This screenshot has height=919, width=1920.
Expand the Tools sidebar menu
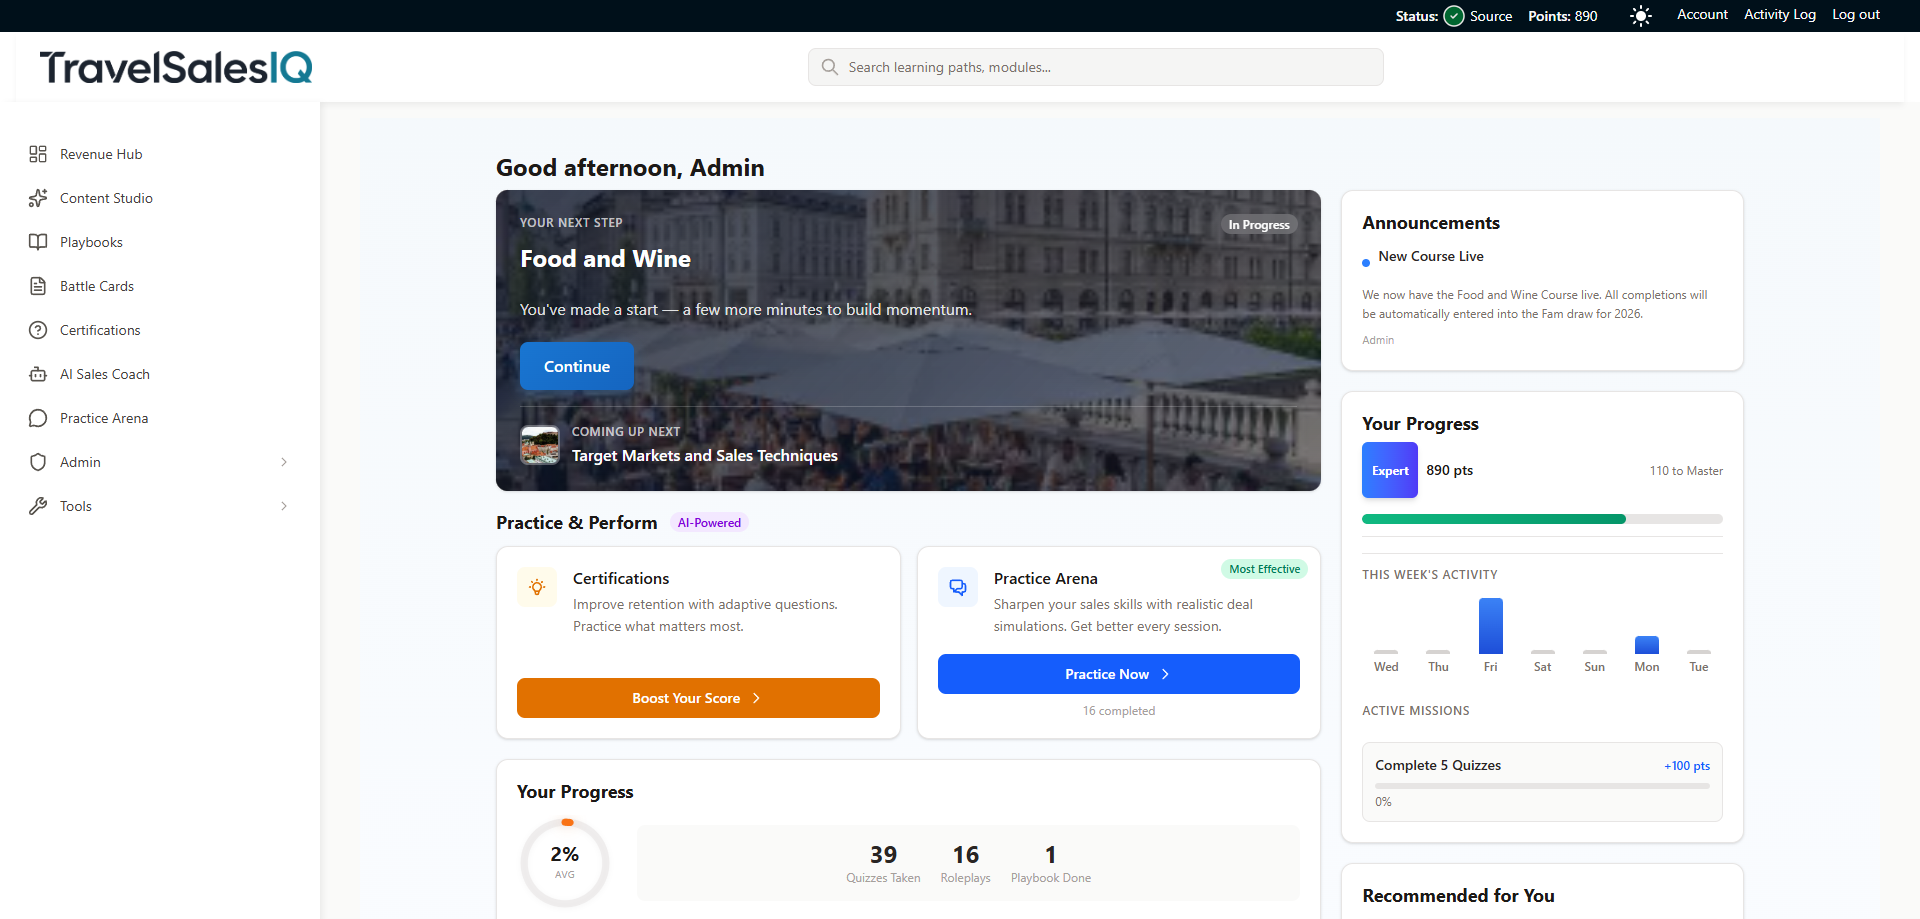click(285, 505)
